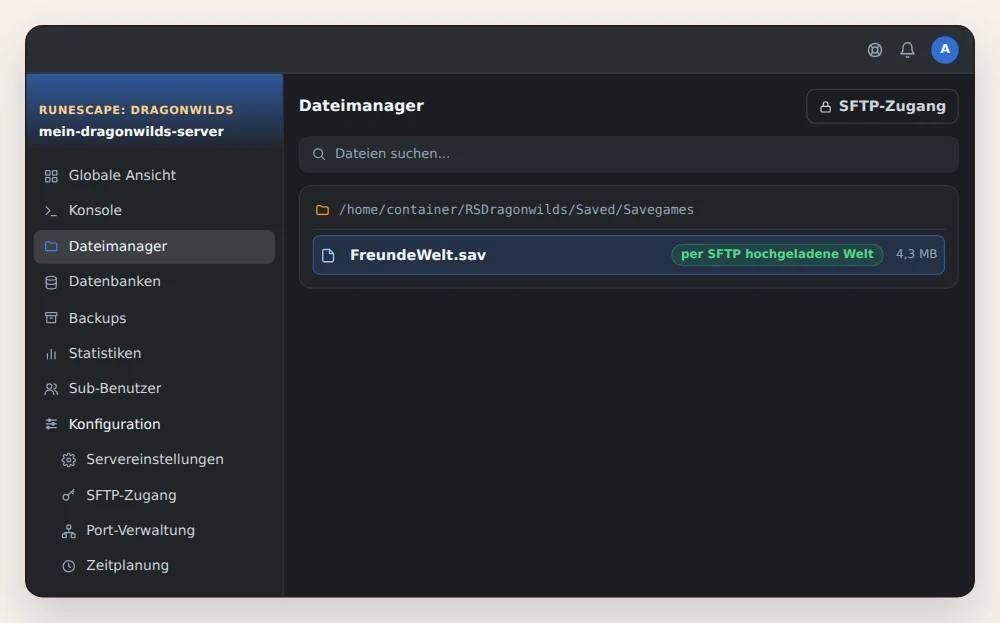Click the Port-Verwaltung network icon
Screen dimensions: 1000x623
pyautogui.click(x=69, y=531)
